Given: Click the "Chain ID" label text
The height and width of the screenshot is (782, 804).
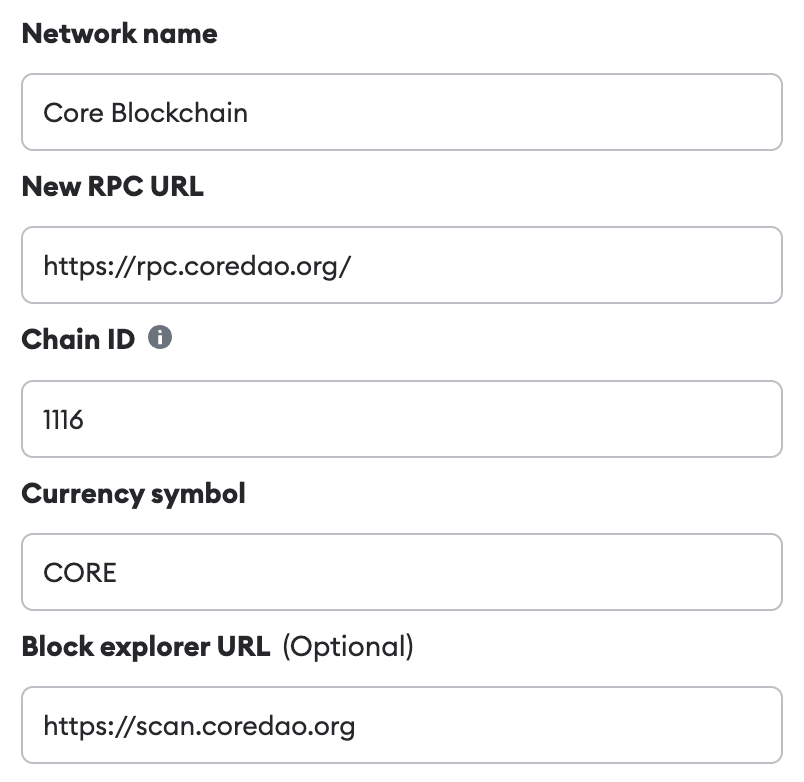Looking at the screenshot, I should point(77,339).
